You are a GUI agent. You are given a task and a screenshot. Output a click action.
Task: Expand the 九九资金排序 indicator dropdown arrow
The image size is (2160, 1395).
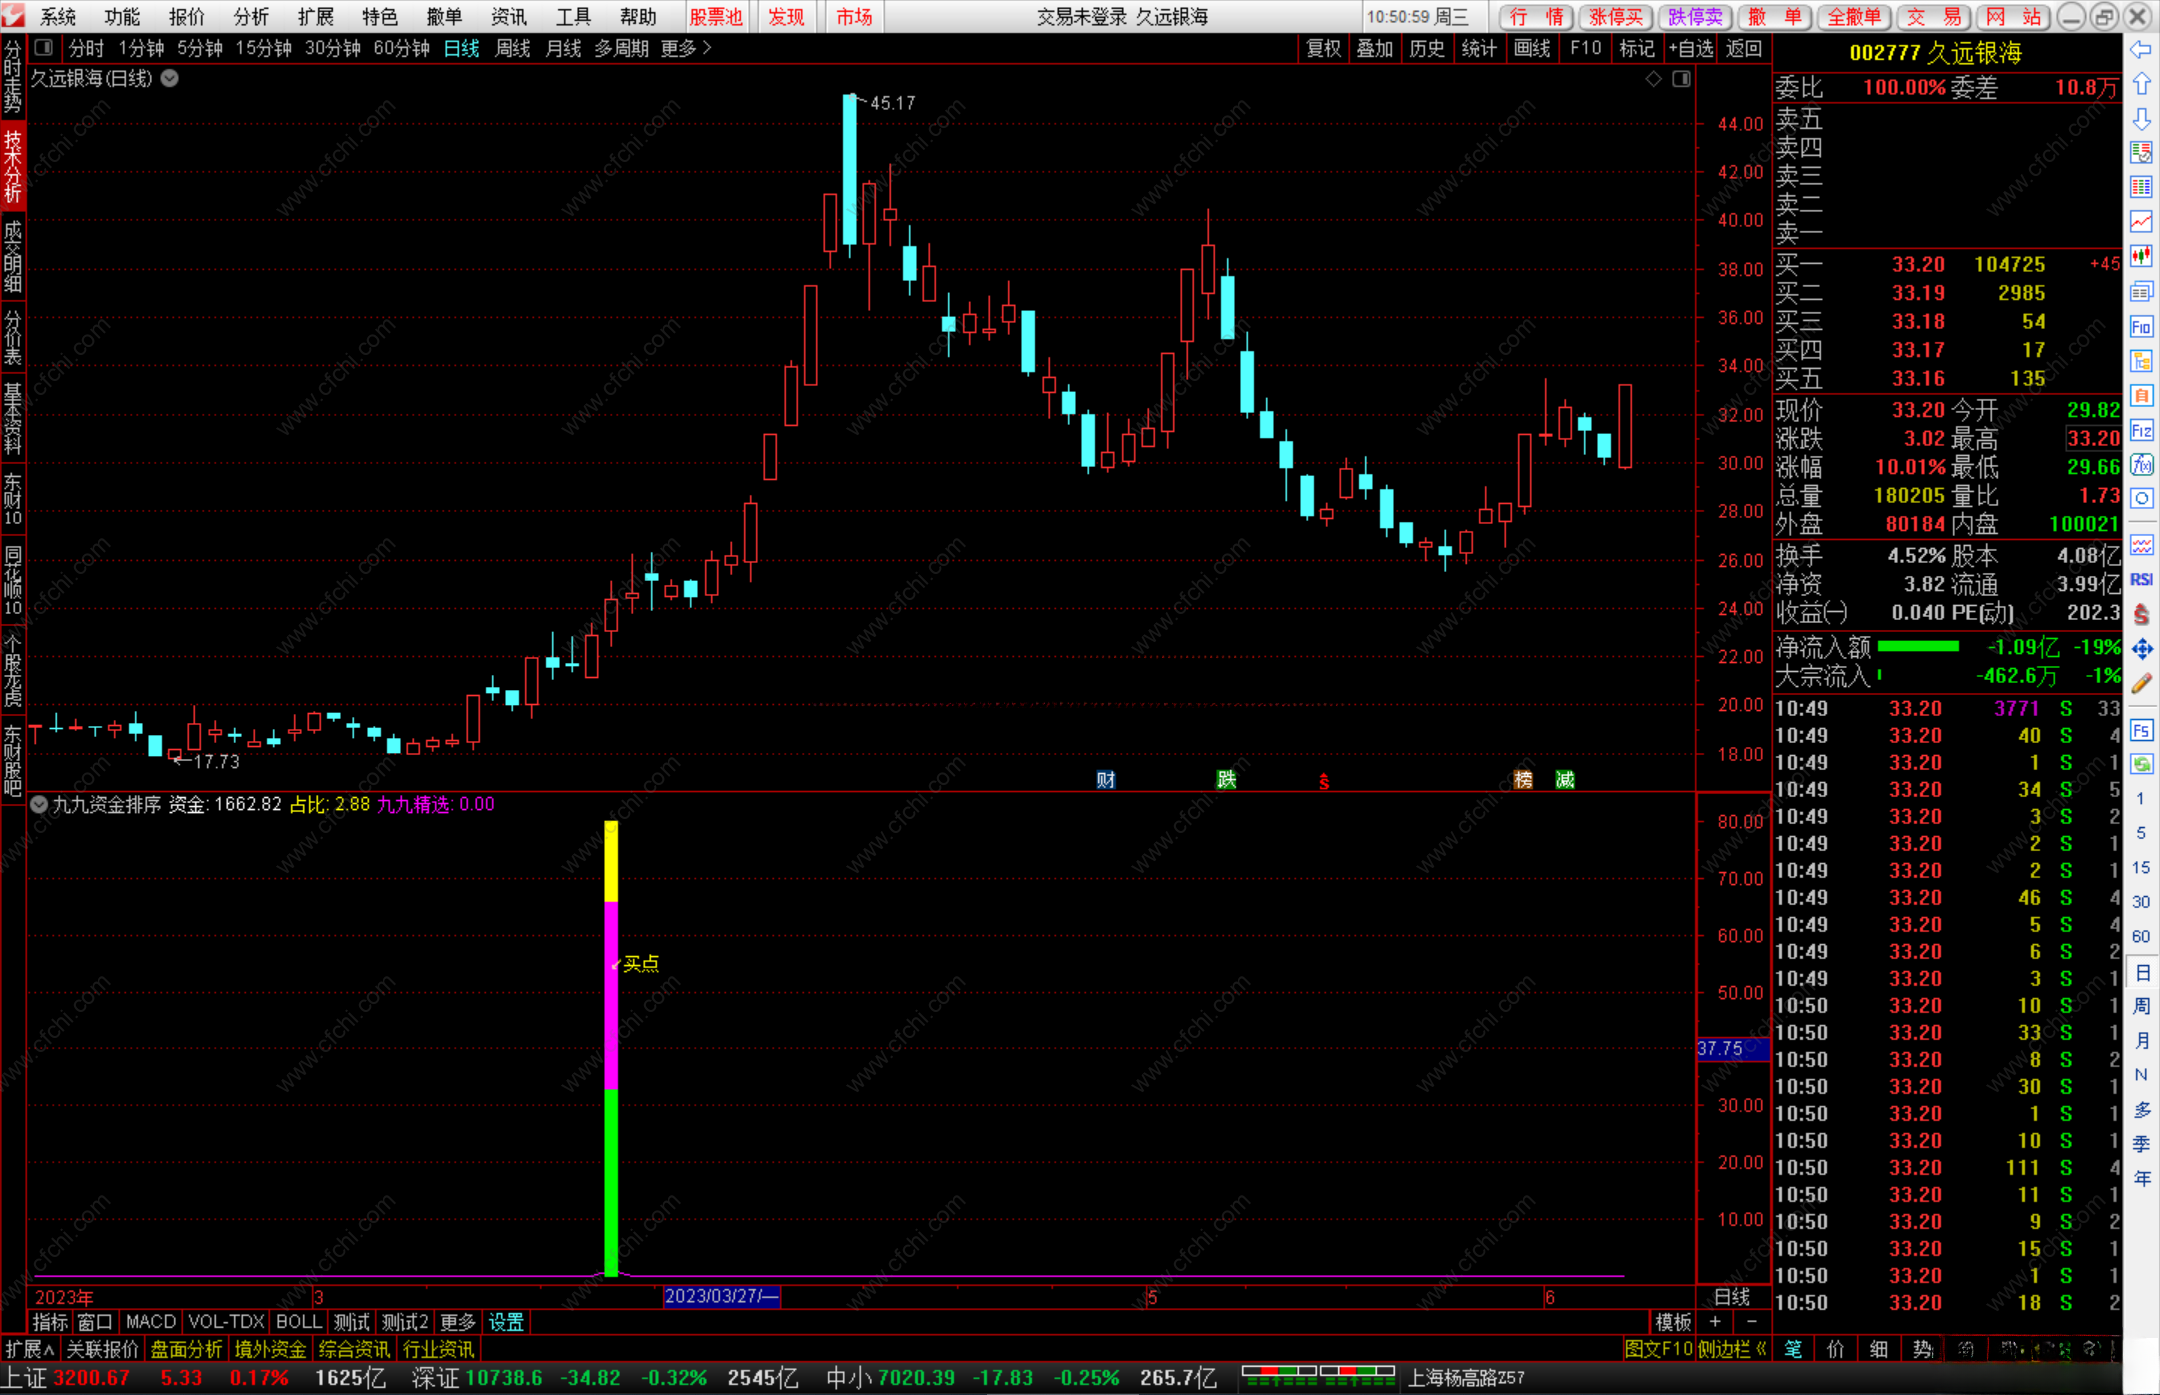(39, 804)
